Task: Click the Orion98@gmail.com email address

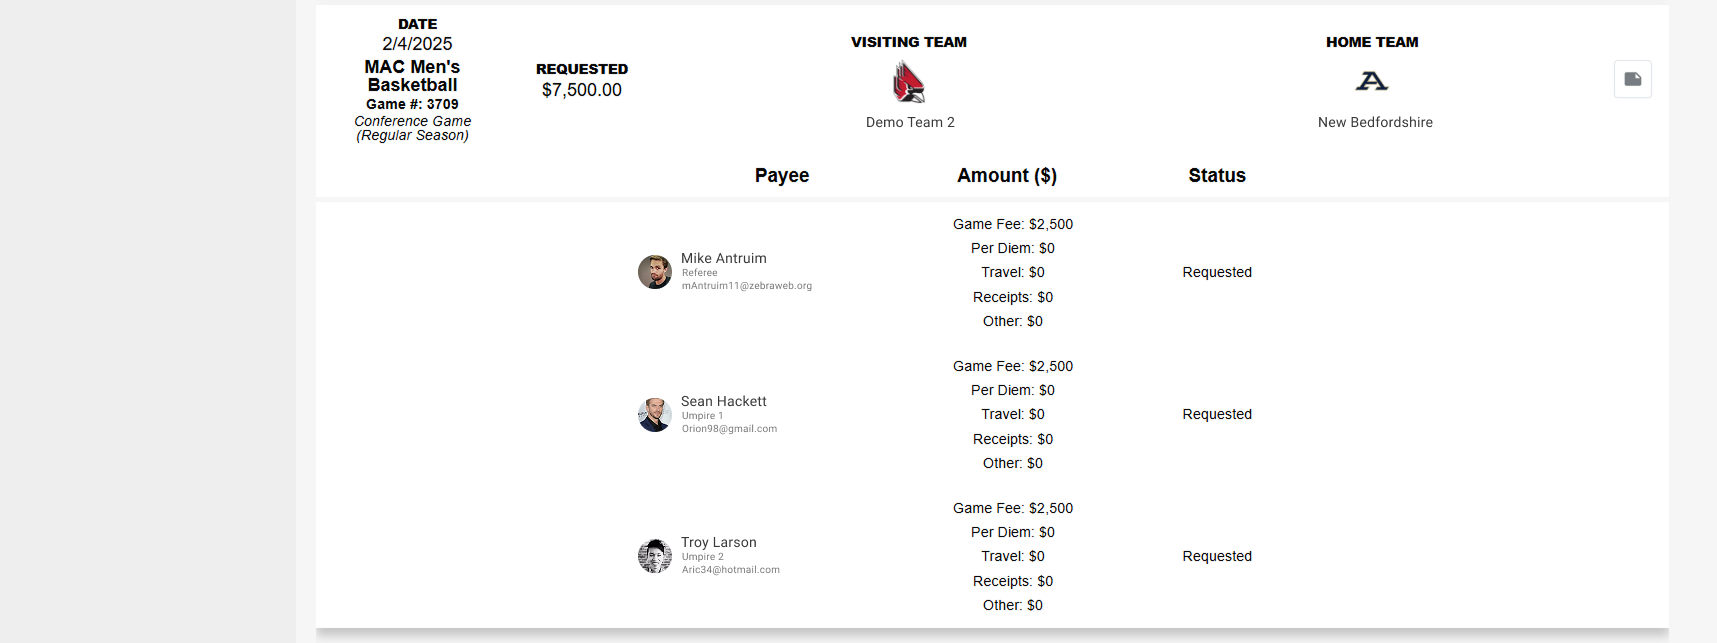Action: 729,429
